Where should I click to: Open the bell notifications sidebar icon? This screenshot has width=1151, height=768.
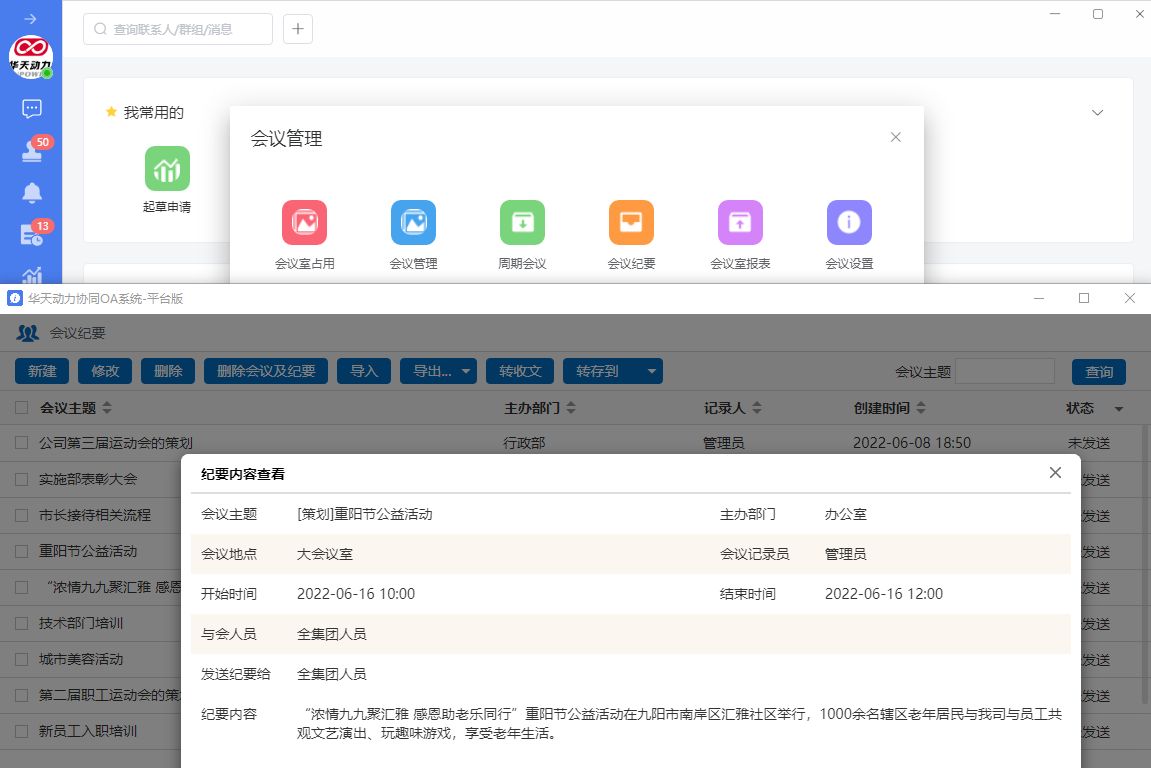coord(32,192)
